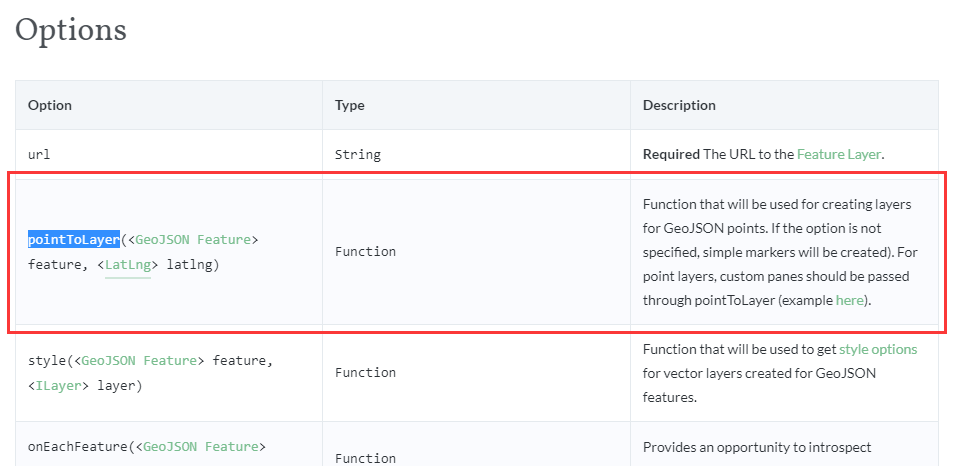Click the style option name

(x=47, y=360)
